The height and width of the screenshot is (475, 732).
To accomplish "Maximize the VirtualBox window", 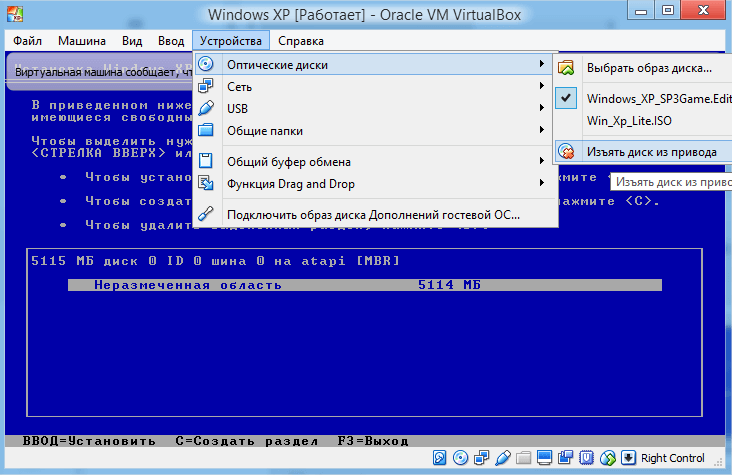I will [668, 11].
